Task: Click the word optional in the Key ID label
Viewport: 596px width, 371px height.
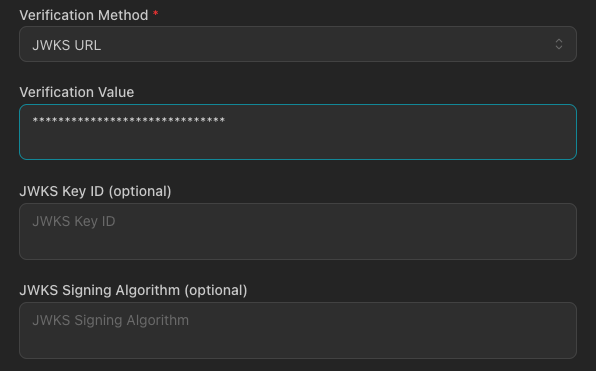Action: 140,191
